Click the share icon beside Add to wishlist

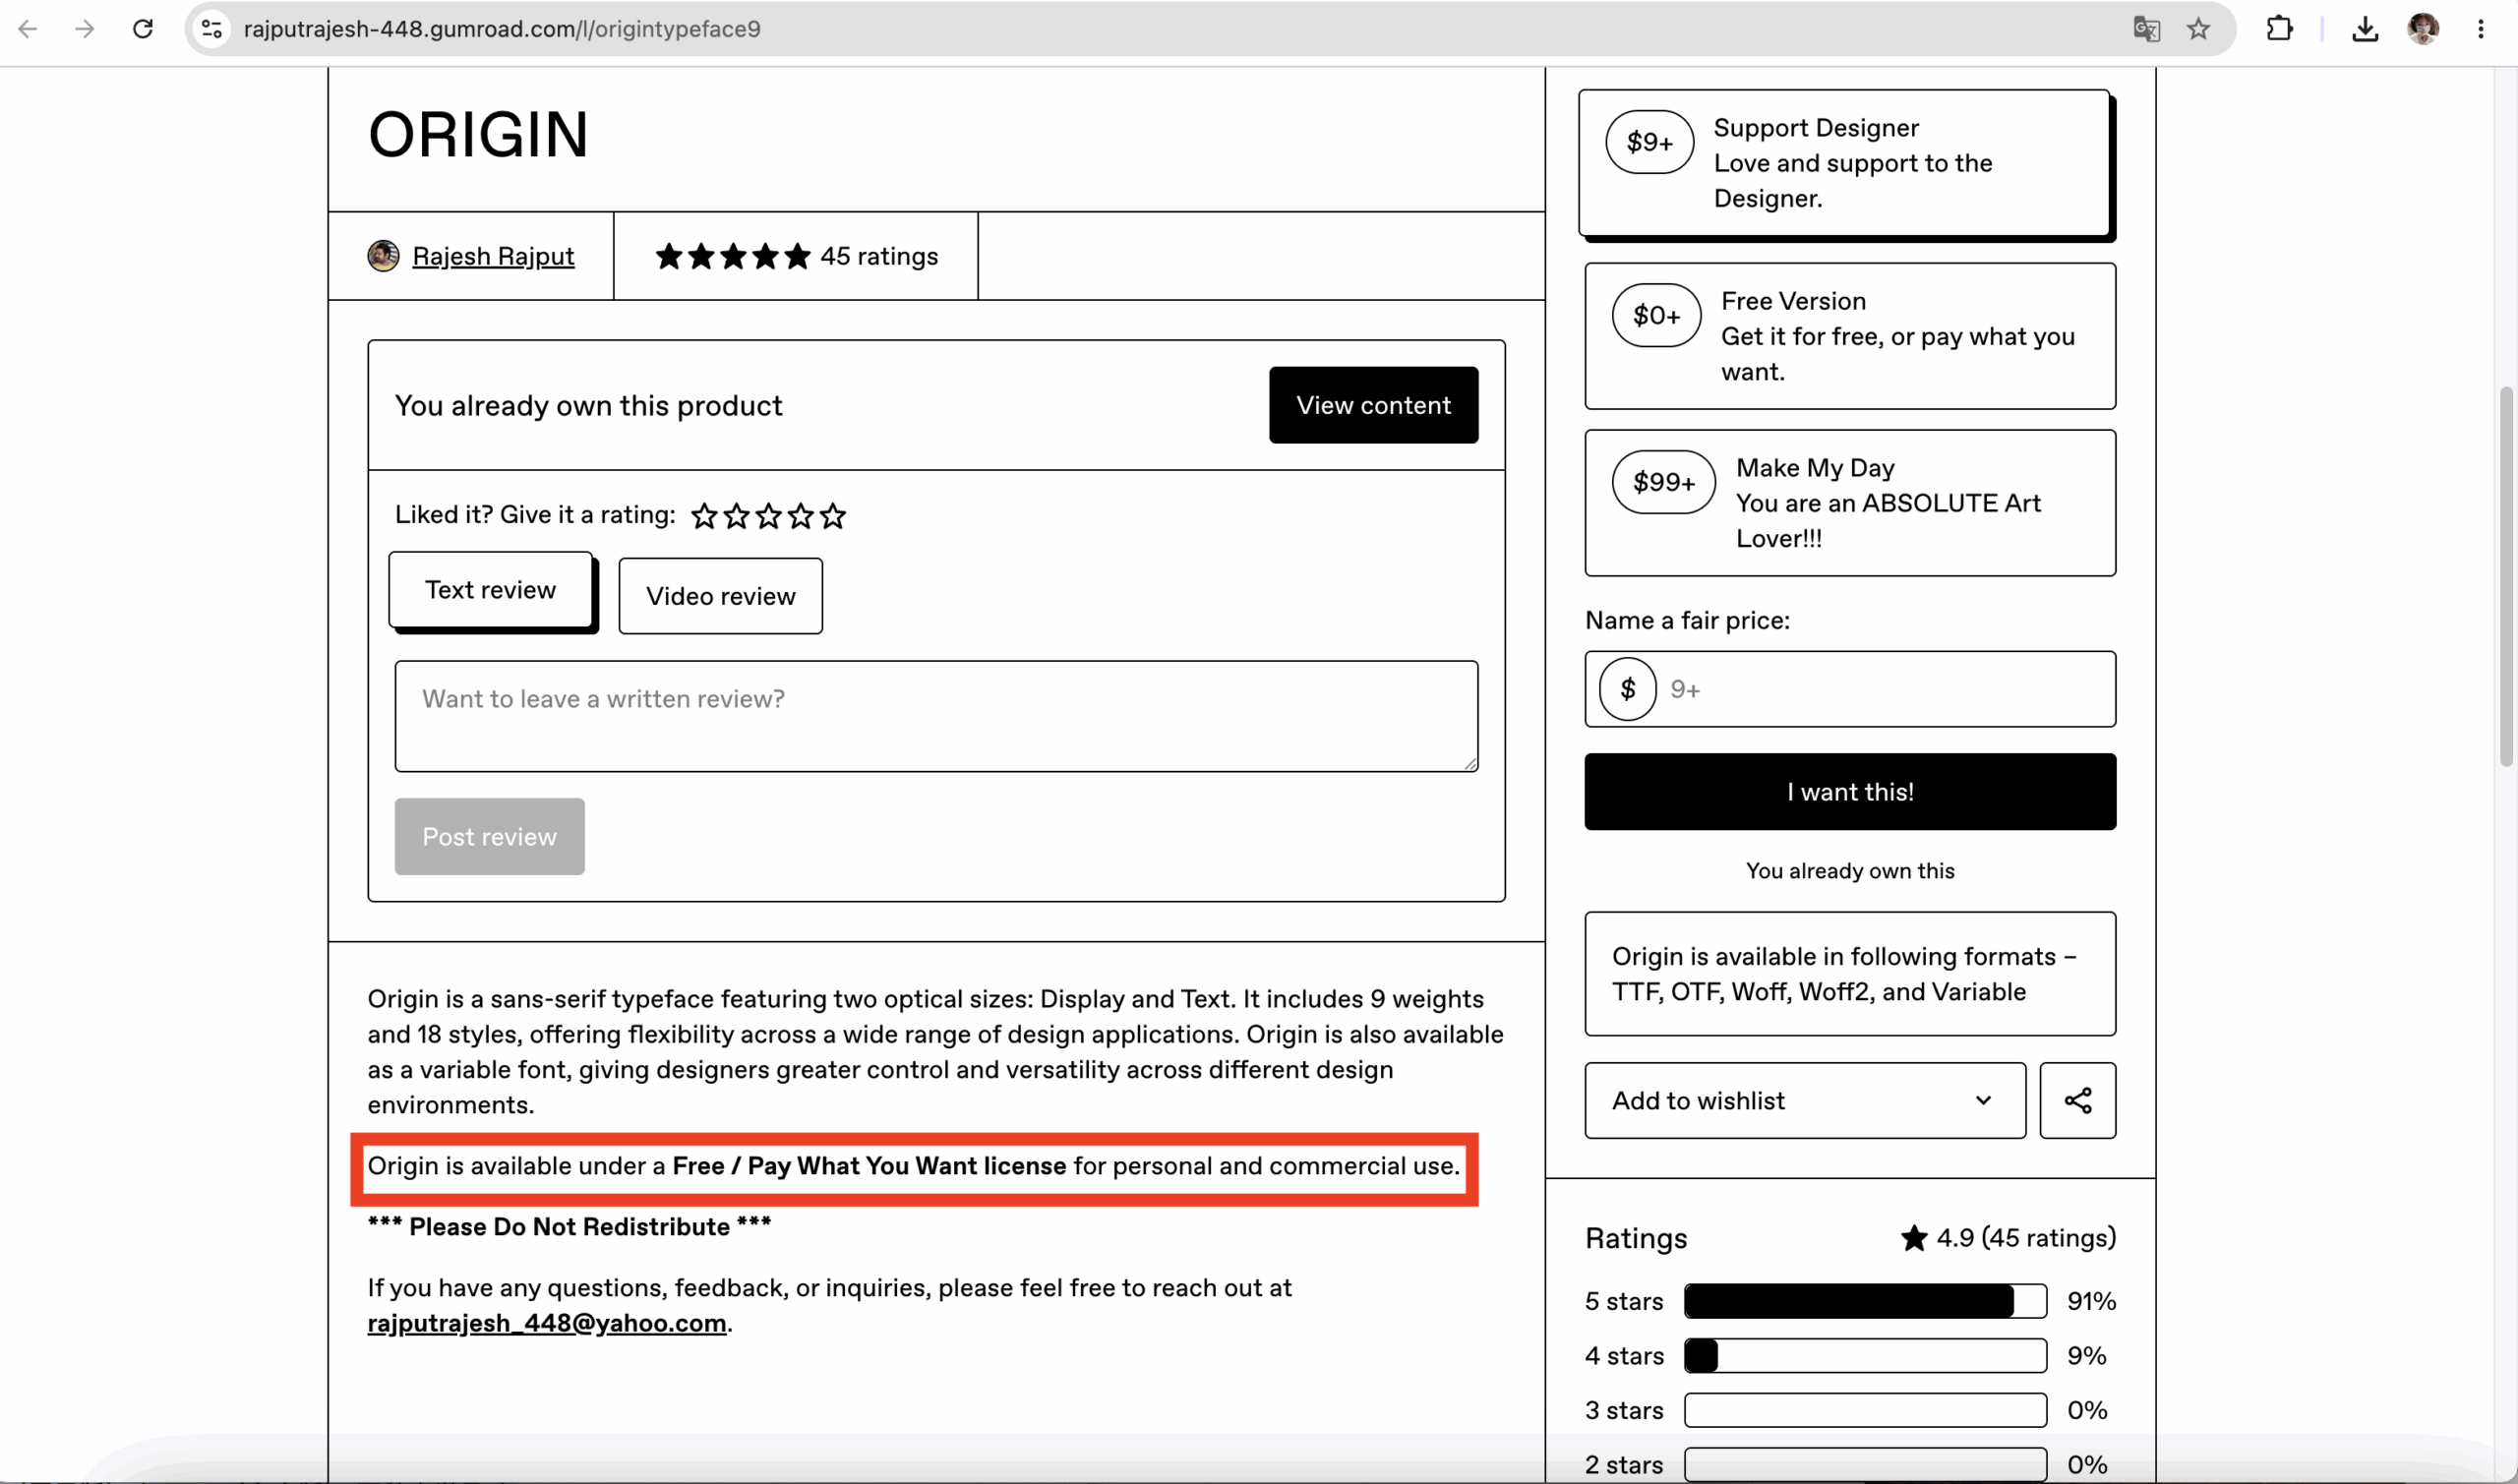tap(2078, 1100)
